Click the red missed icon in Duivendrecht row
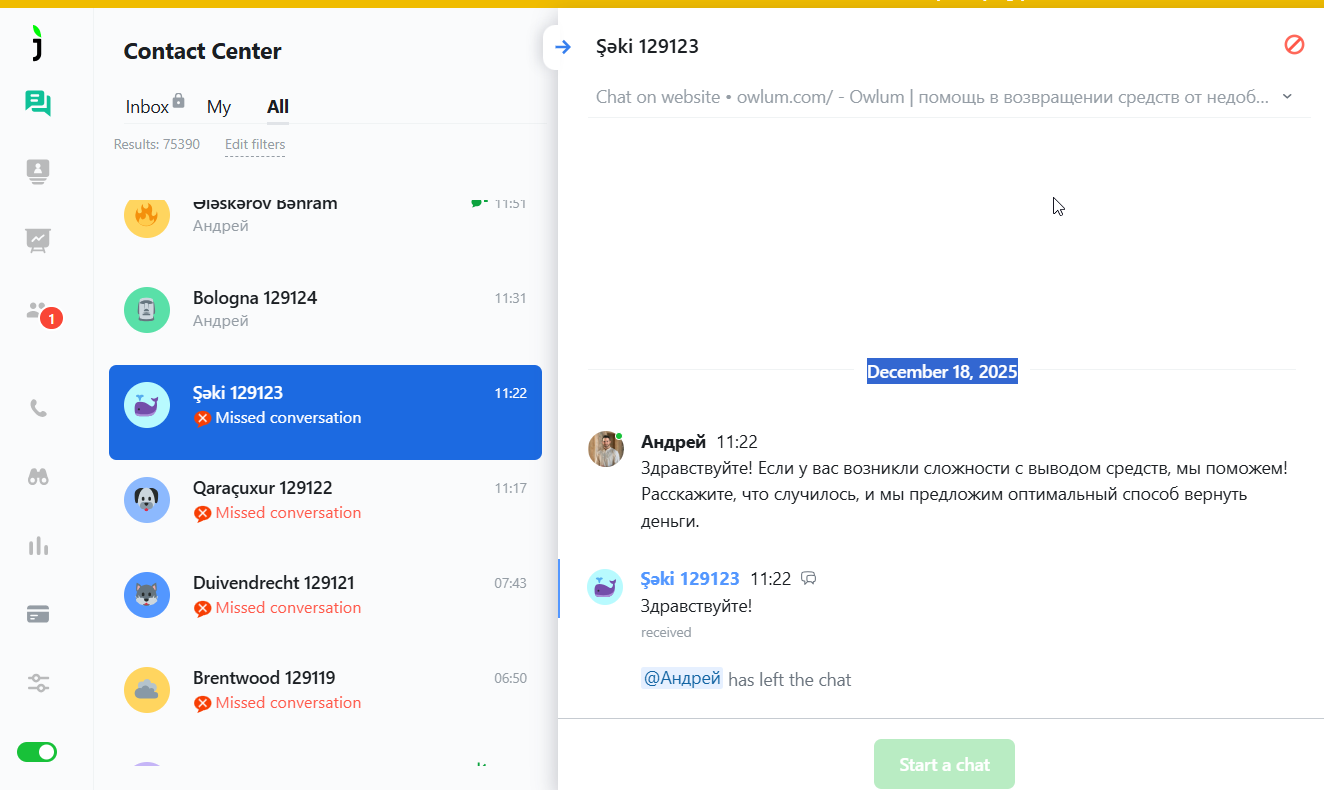 coord(202,608)
